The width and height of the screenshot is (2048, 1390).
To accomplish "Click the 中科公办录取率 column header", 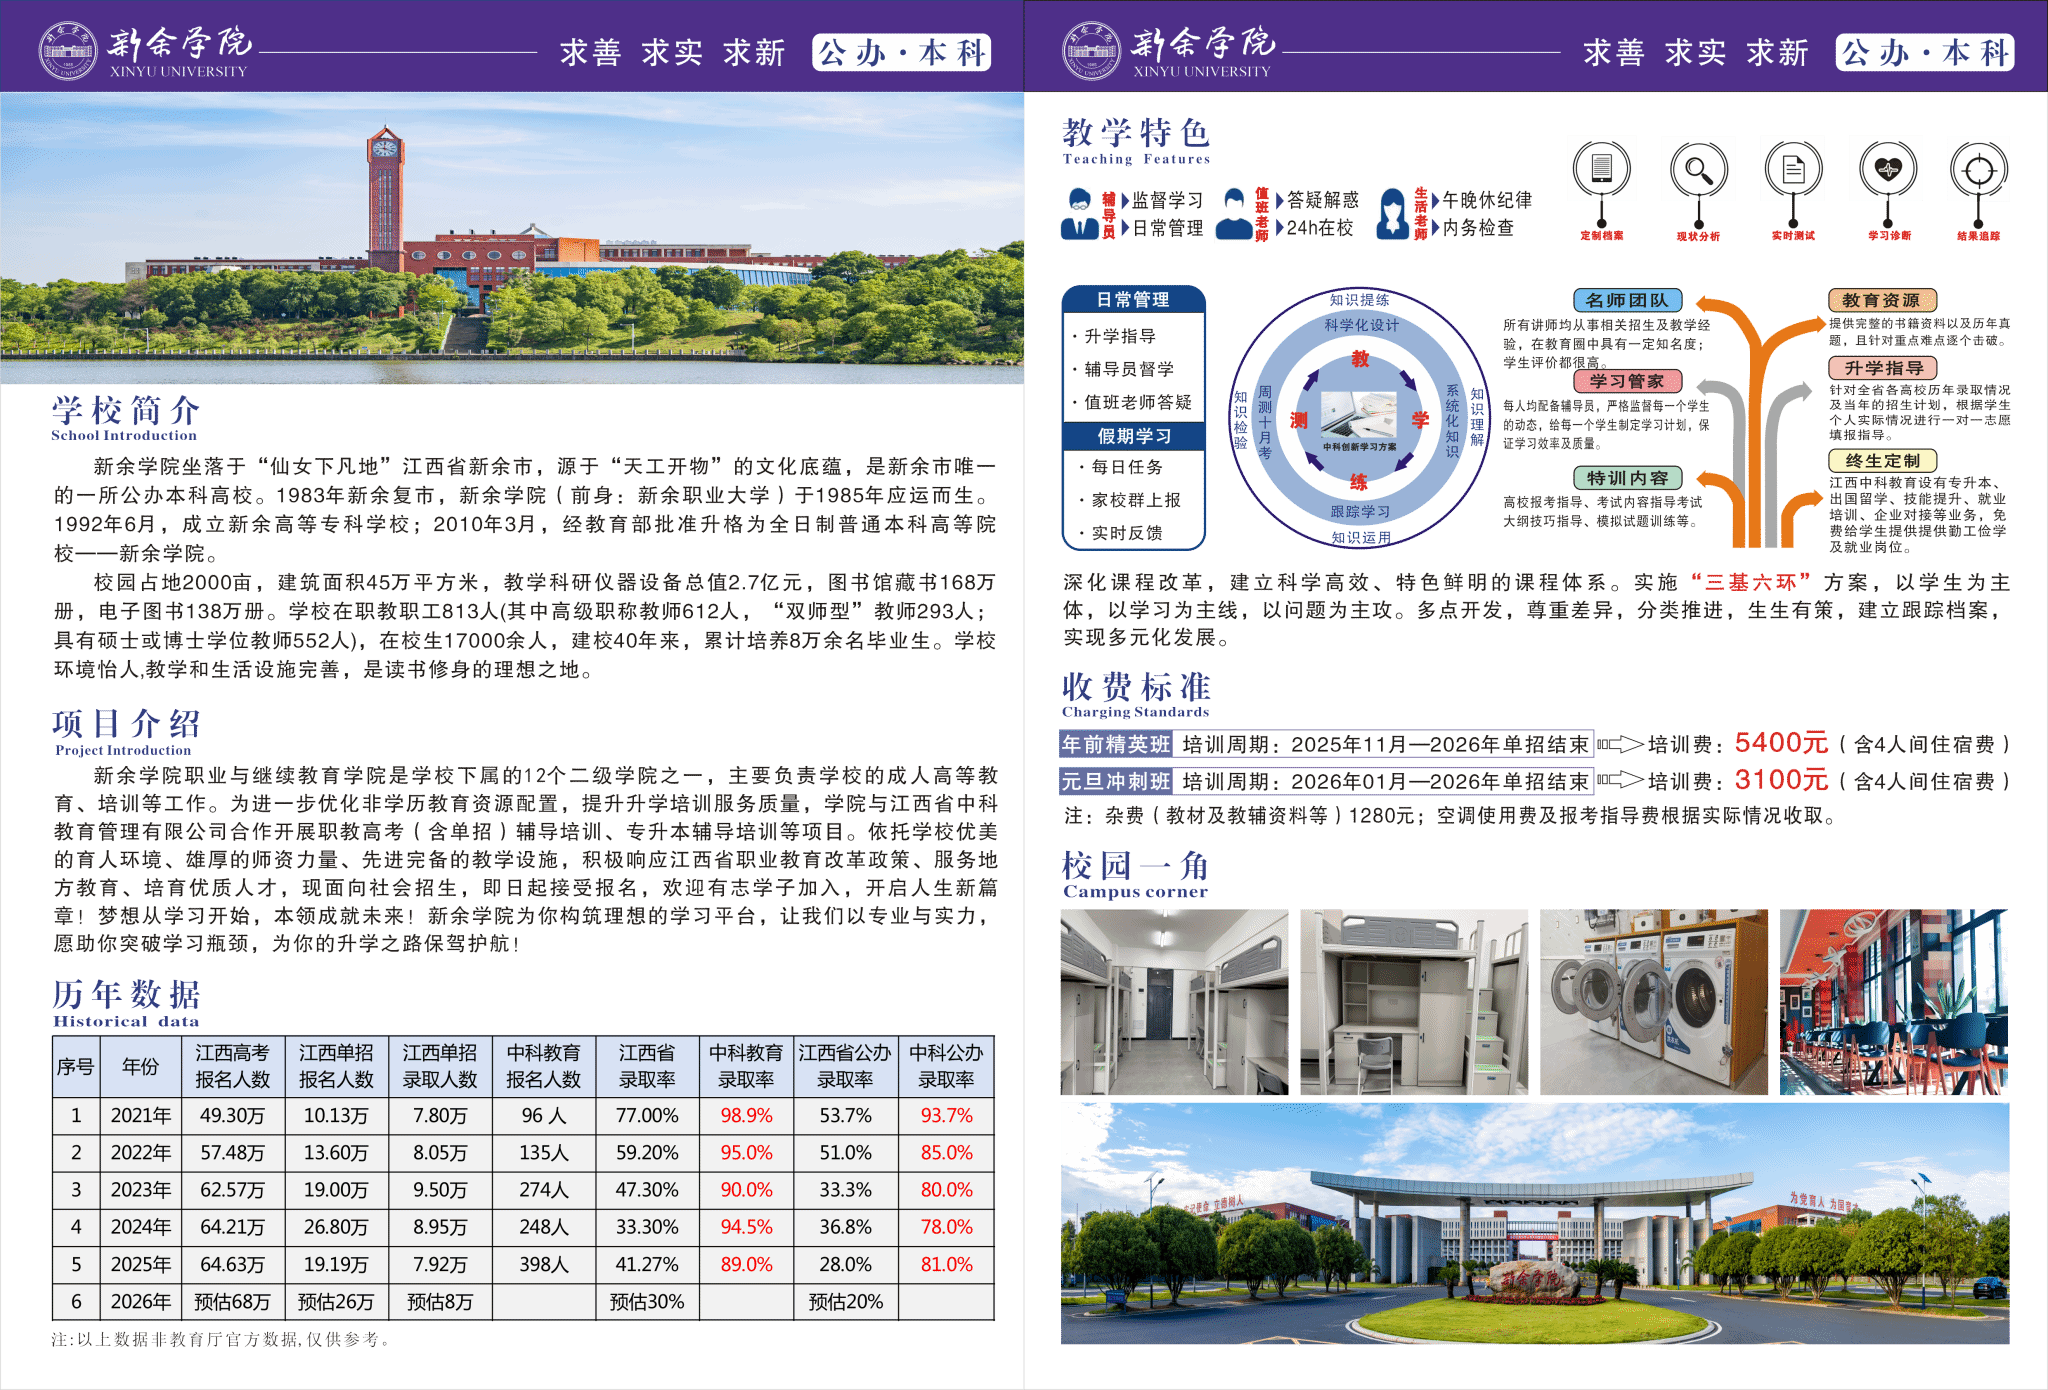I will [x=946, y=1066].
